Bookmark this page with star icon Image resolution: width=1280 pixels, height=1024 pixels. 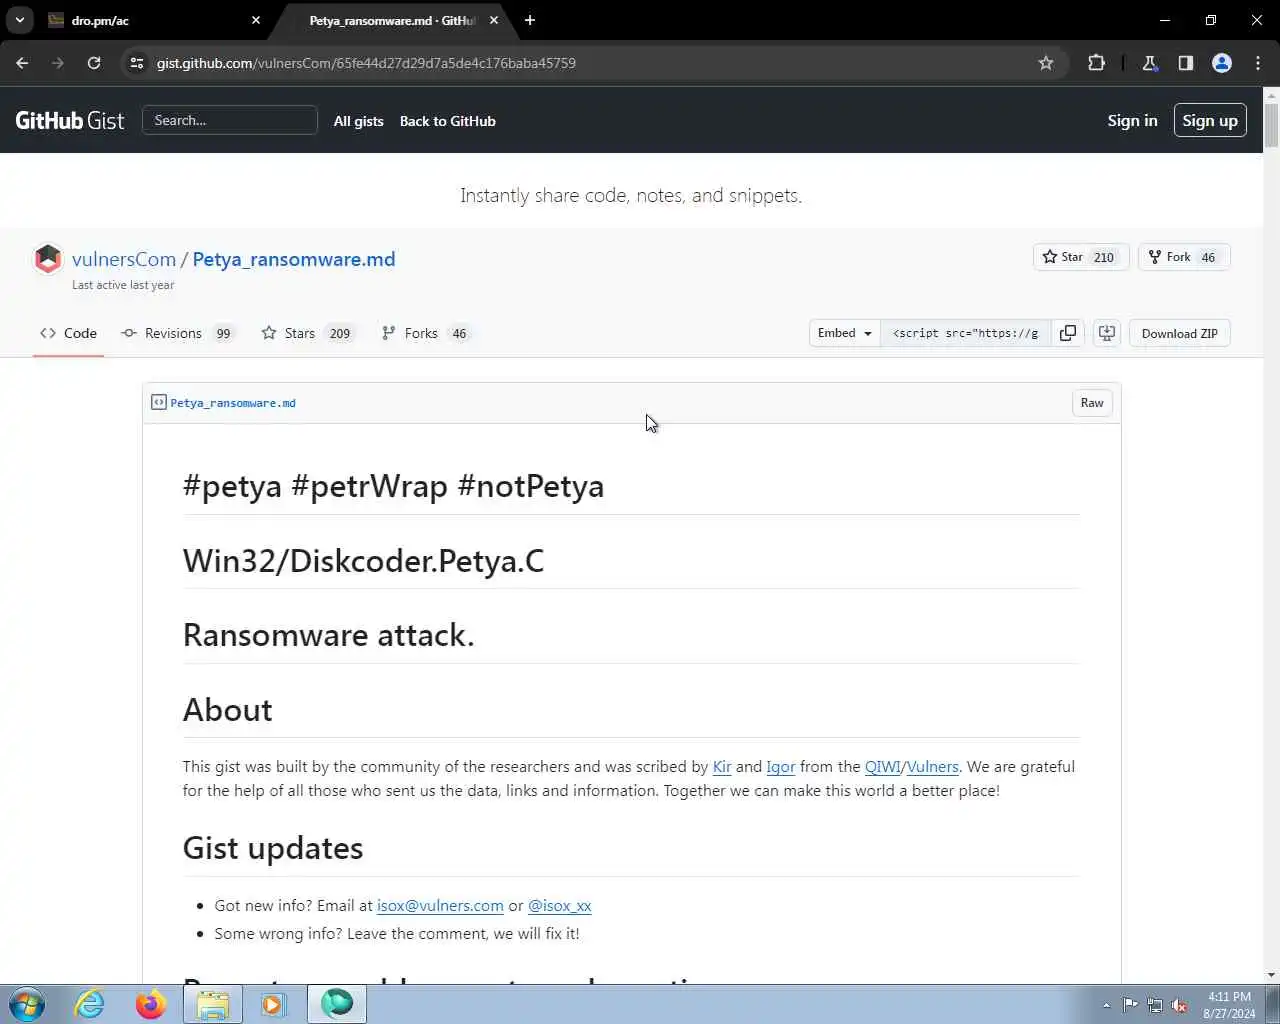tap(1046, 63)
